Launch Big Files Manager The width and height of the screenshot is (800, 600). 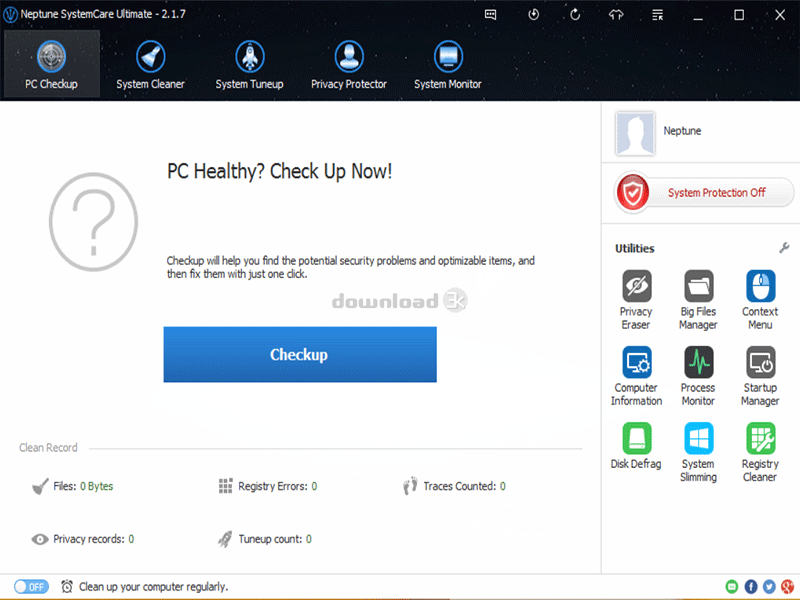698,299
